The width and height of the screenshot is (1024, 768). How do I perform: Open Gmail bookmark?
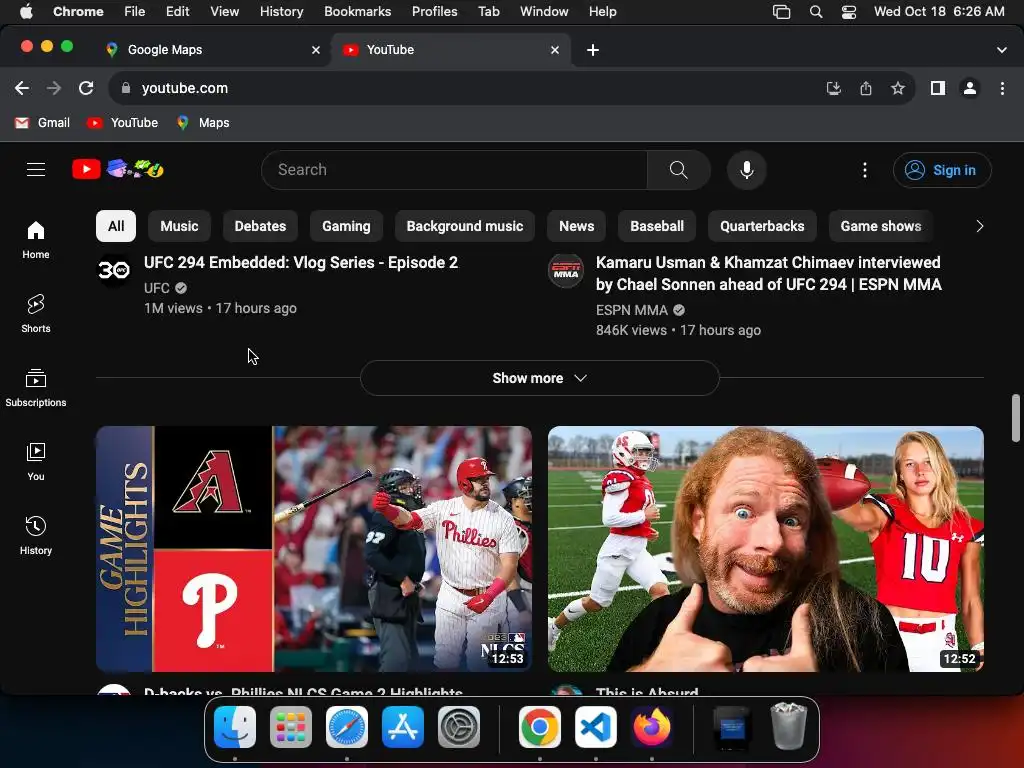point(43,123)
